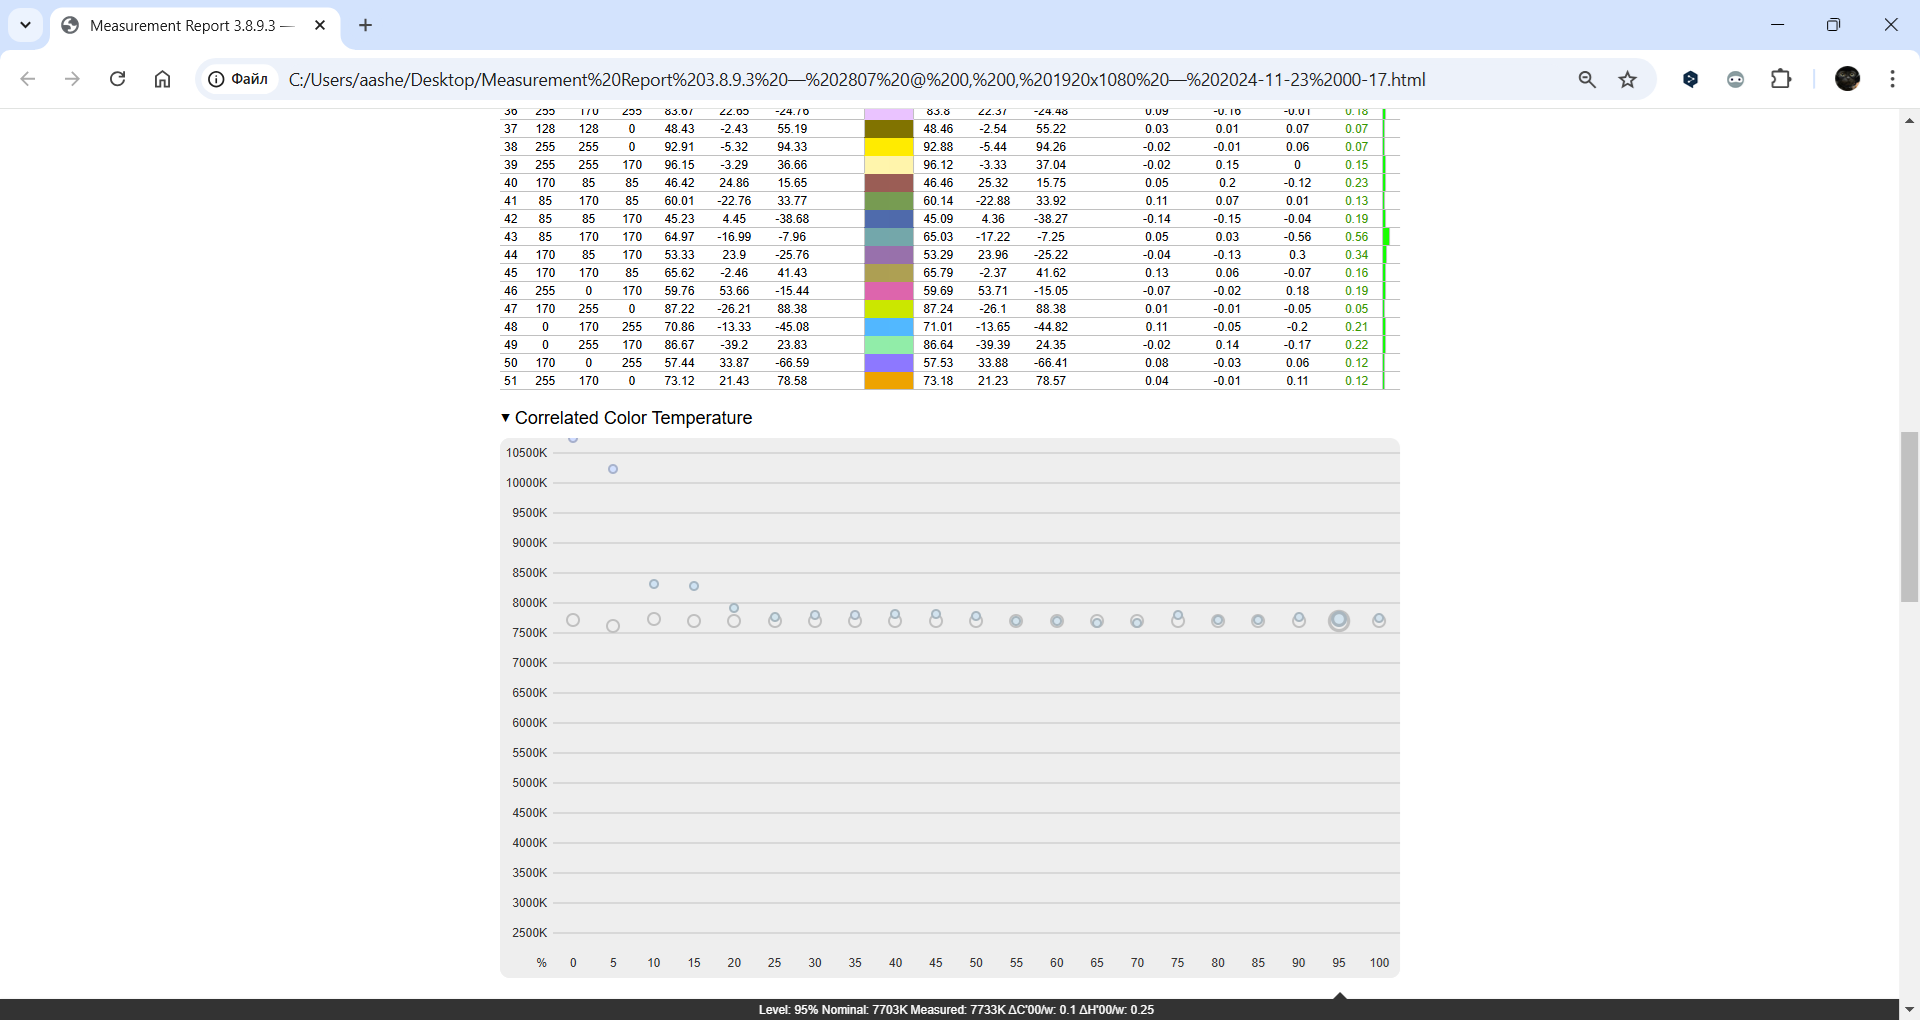Image resolution: width=1920 pixels, height=1020 pixels.
Task: Click delta value 0.34 in row 44
Action: (x=1356, y=255)
